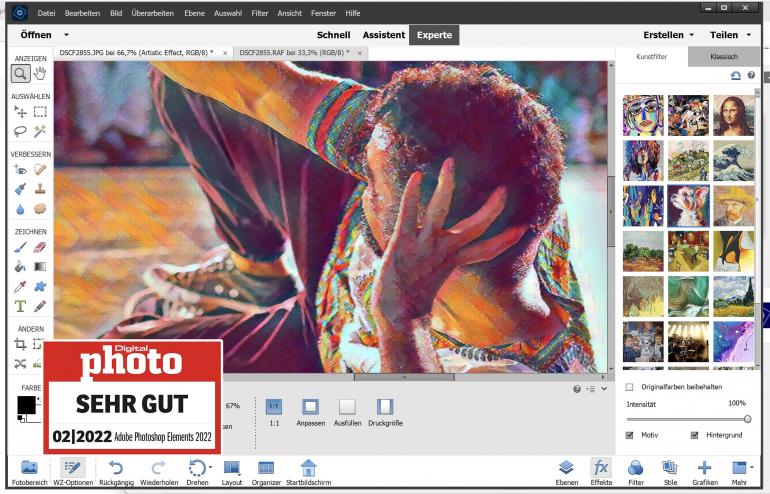Open the Teilen dropdown
This screenshot has width=770, height=494.
[x=730, y=35]
